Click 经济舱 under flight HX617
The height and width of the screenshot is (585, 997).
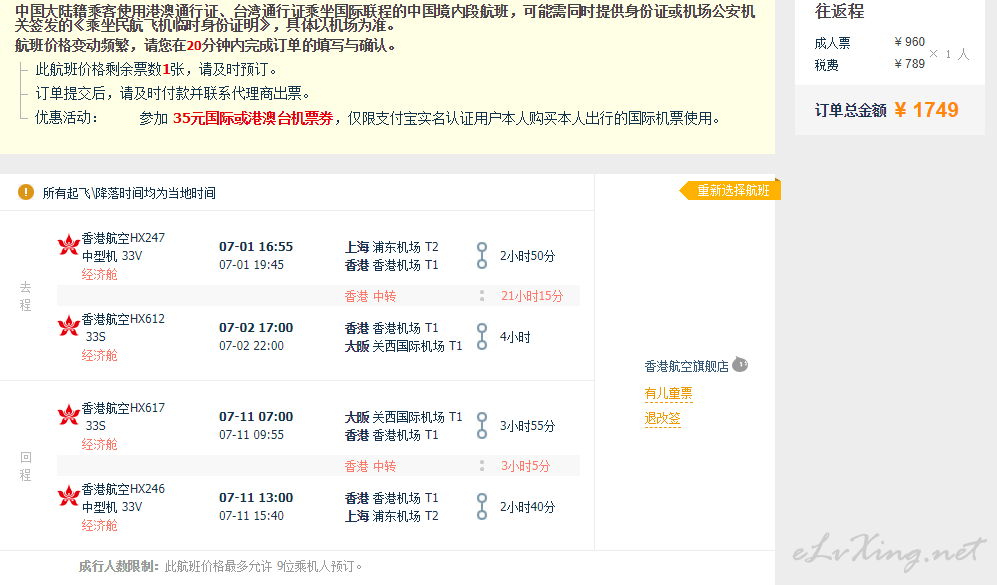click(x=100, y=444)
